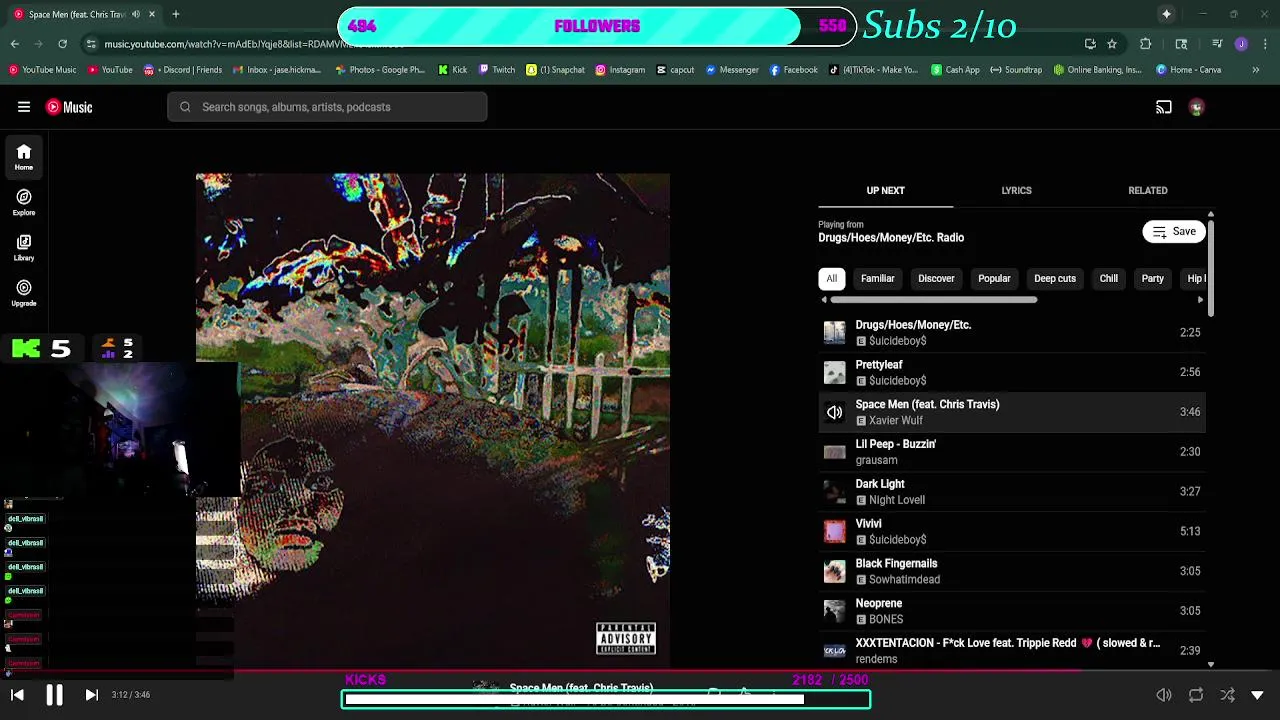Viewport: 1280px width, 720px height.
Task: Select the Popular filter chip
Action: click(994, 279)
